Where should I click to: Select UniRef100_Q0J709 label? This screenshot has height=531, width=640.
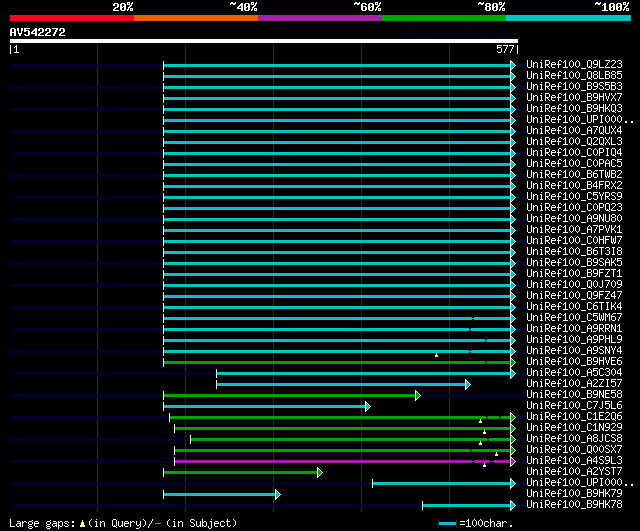point(574,285)
